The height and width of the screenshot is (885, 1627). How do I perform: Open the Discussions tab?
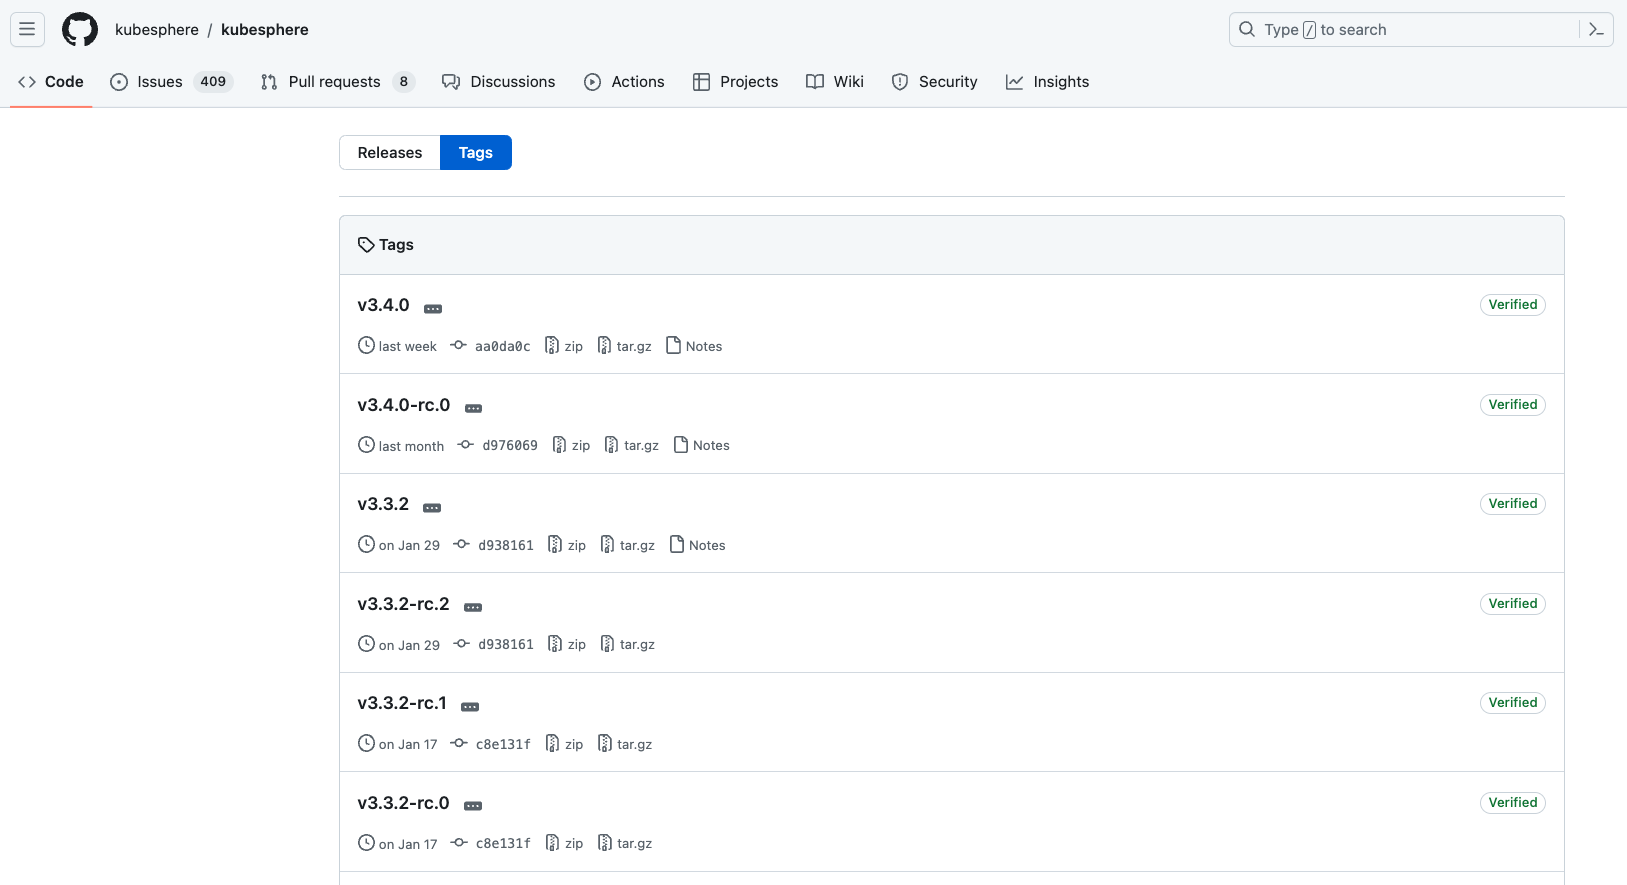pyautogui.click(x=499, y=82)
